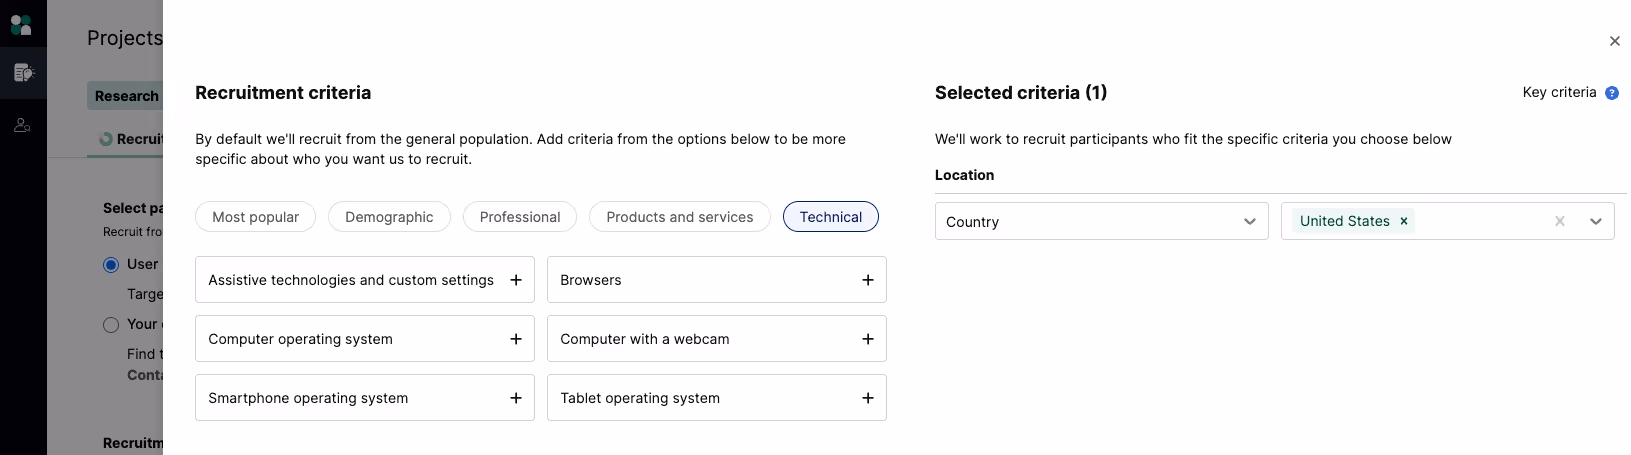Switch to the Demographic tab

[389, 217]
